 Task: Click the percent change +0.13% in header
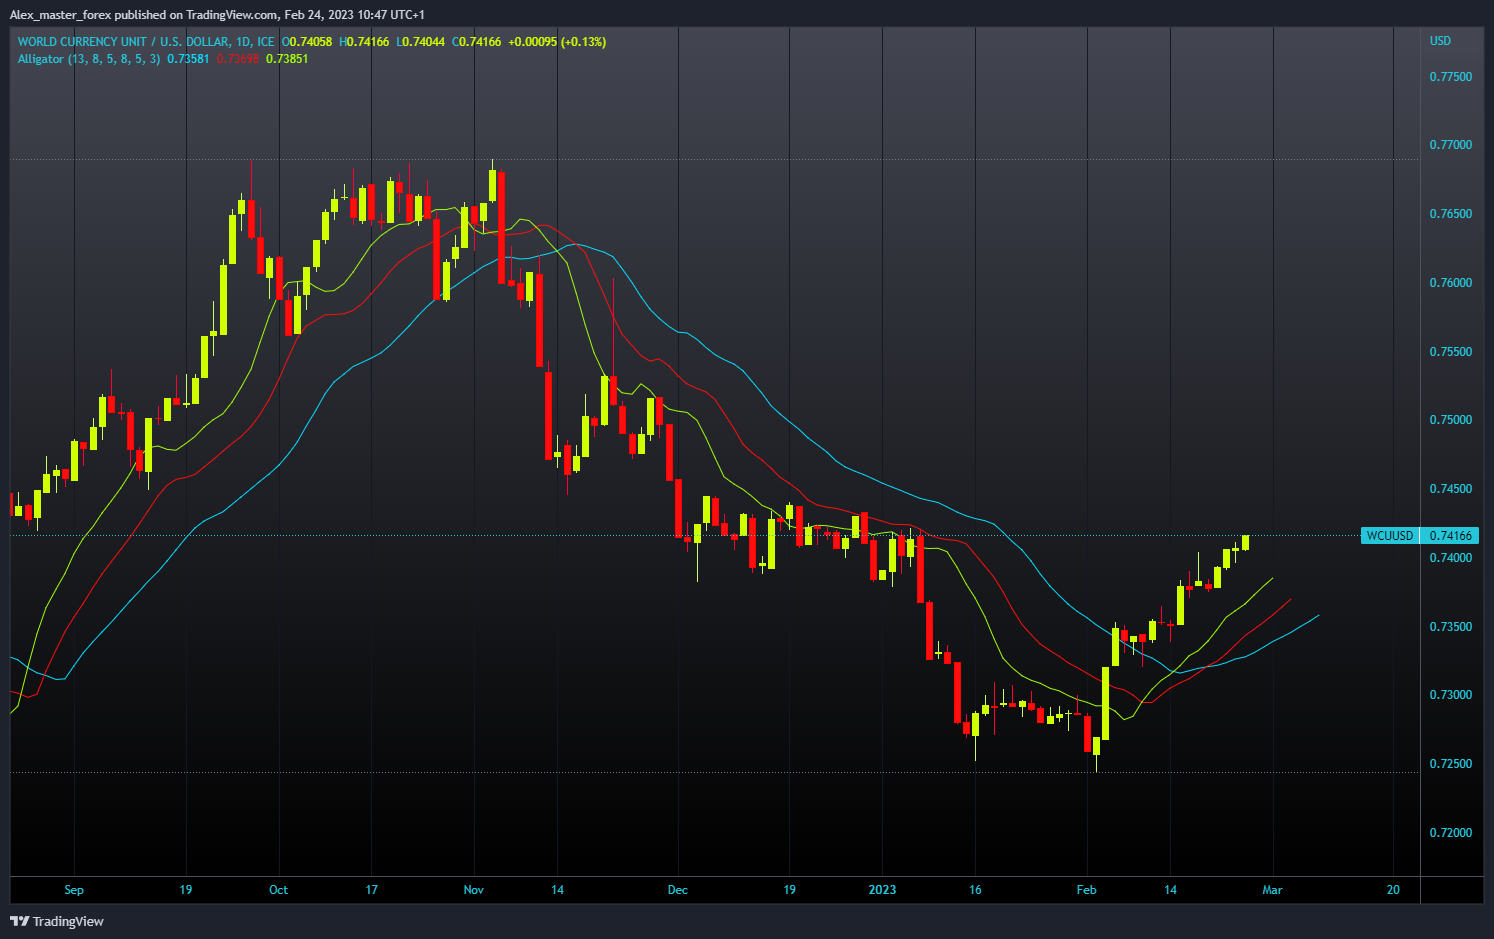tap(583, 42)
